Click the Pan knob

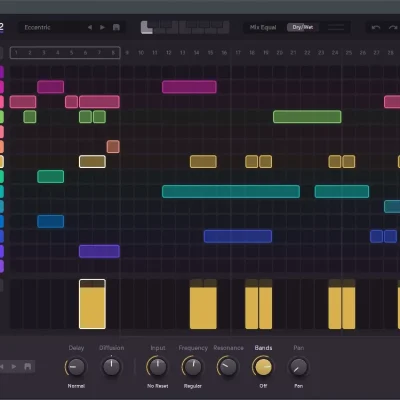(298, 367)
